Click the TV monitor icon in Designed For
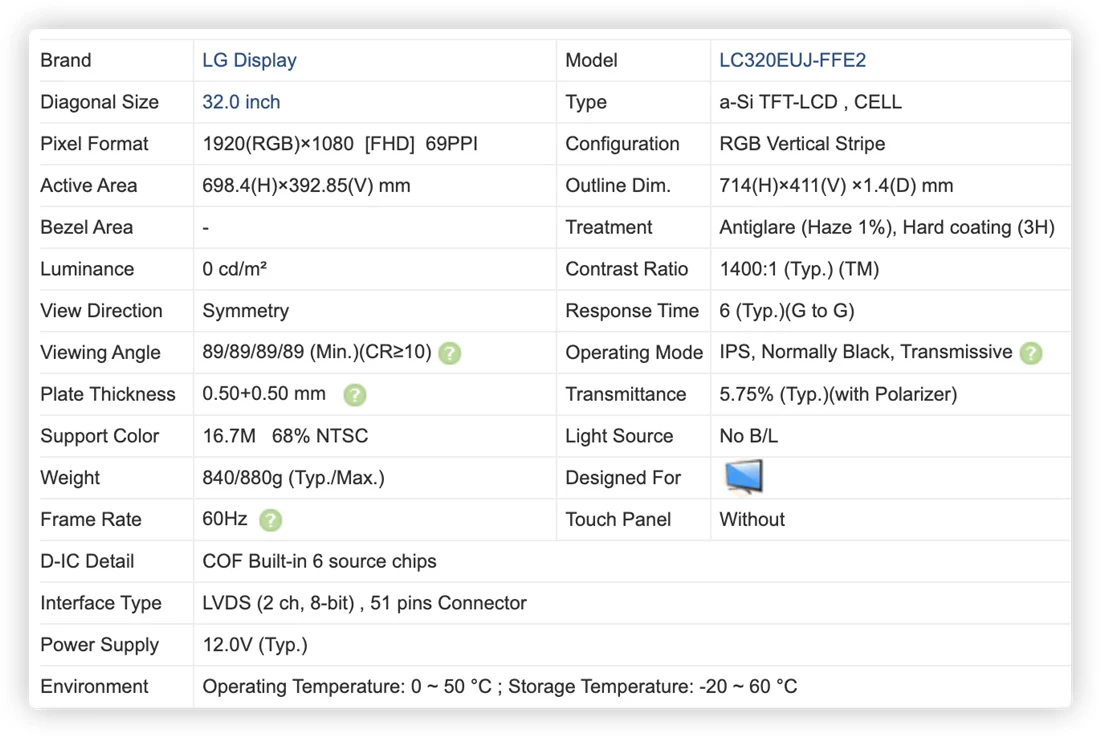The width and height of the screenshot is (1100, 737). click(744, 477)
